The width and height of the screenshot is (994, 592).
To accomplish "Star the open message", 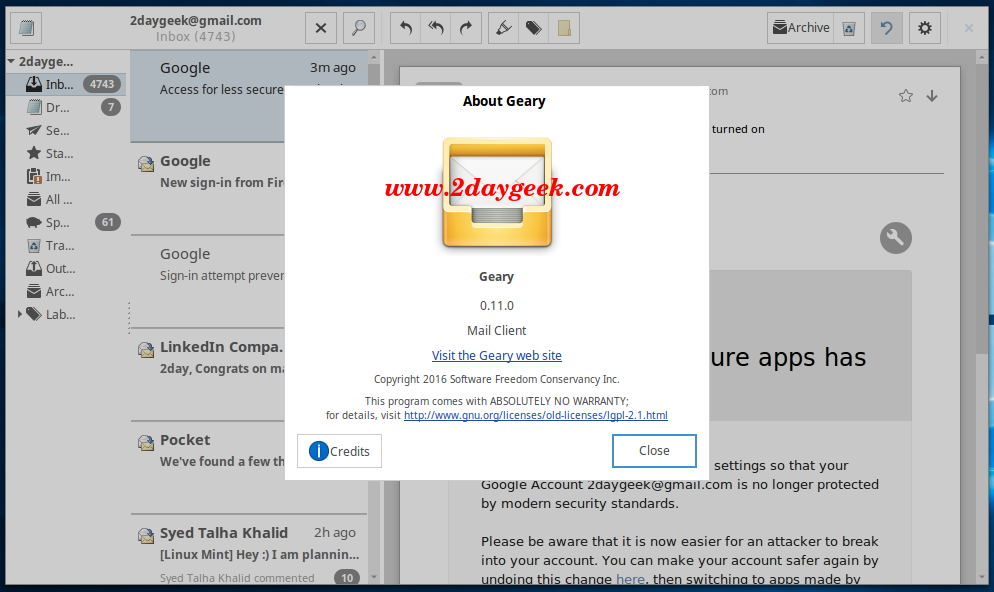I will click(x=906, y=96).
